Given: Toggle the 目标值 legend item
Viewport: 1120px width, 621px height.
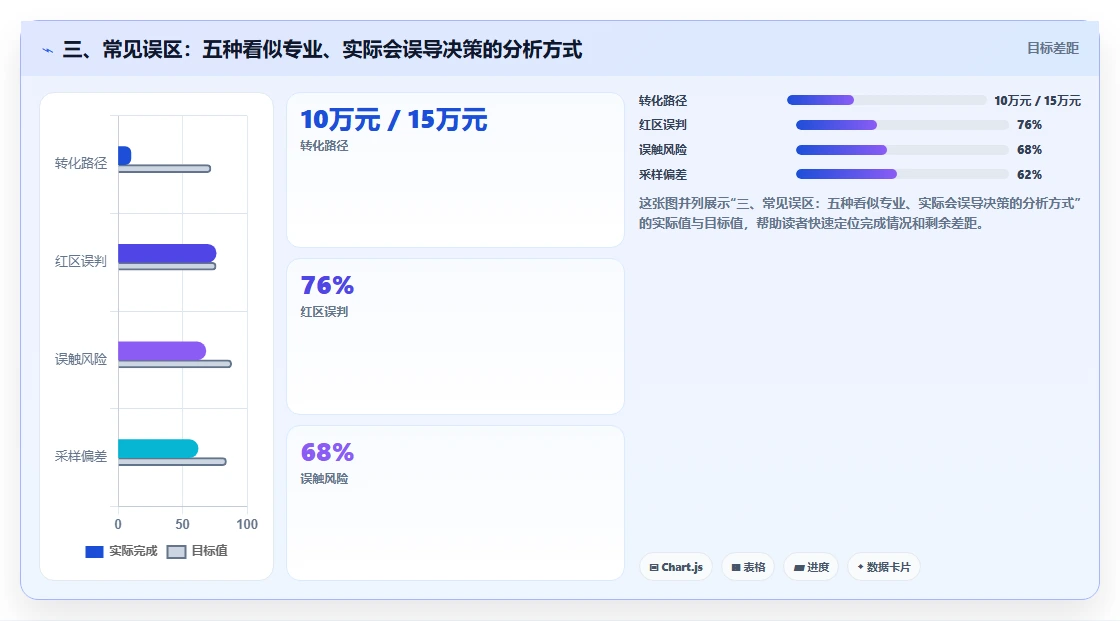Looking at the screenshot, I should coord(197,551).
